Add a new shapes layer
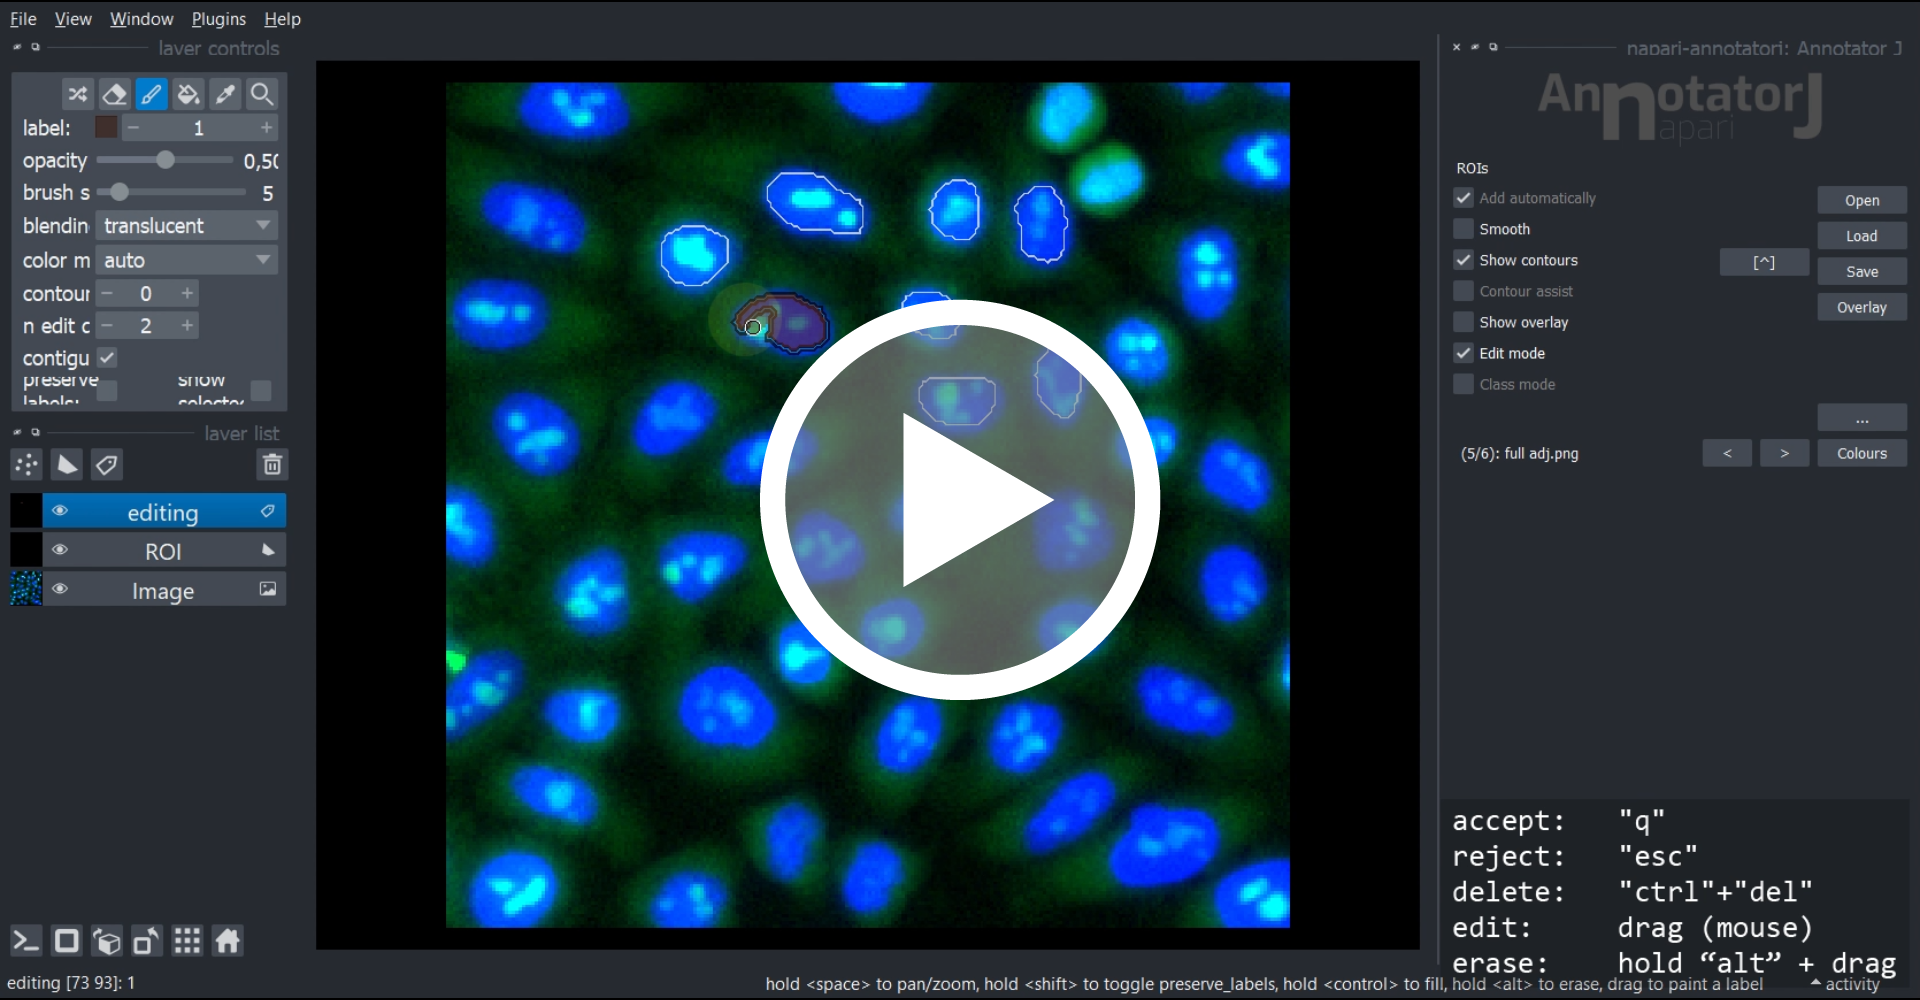1920x1000 pixels. (66, 465)
